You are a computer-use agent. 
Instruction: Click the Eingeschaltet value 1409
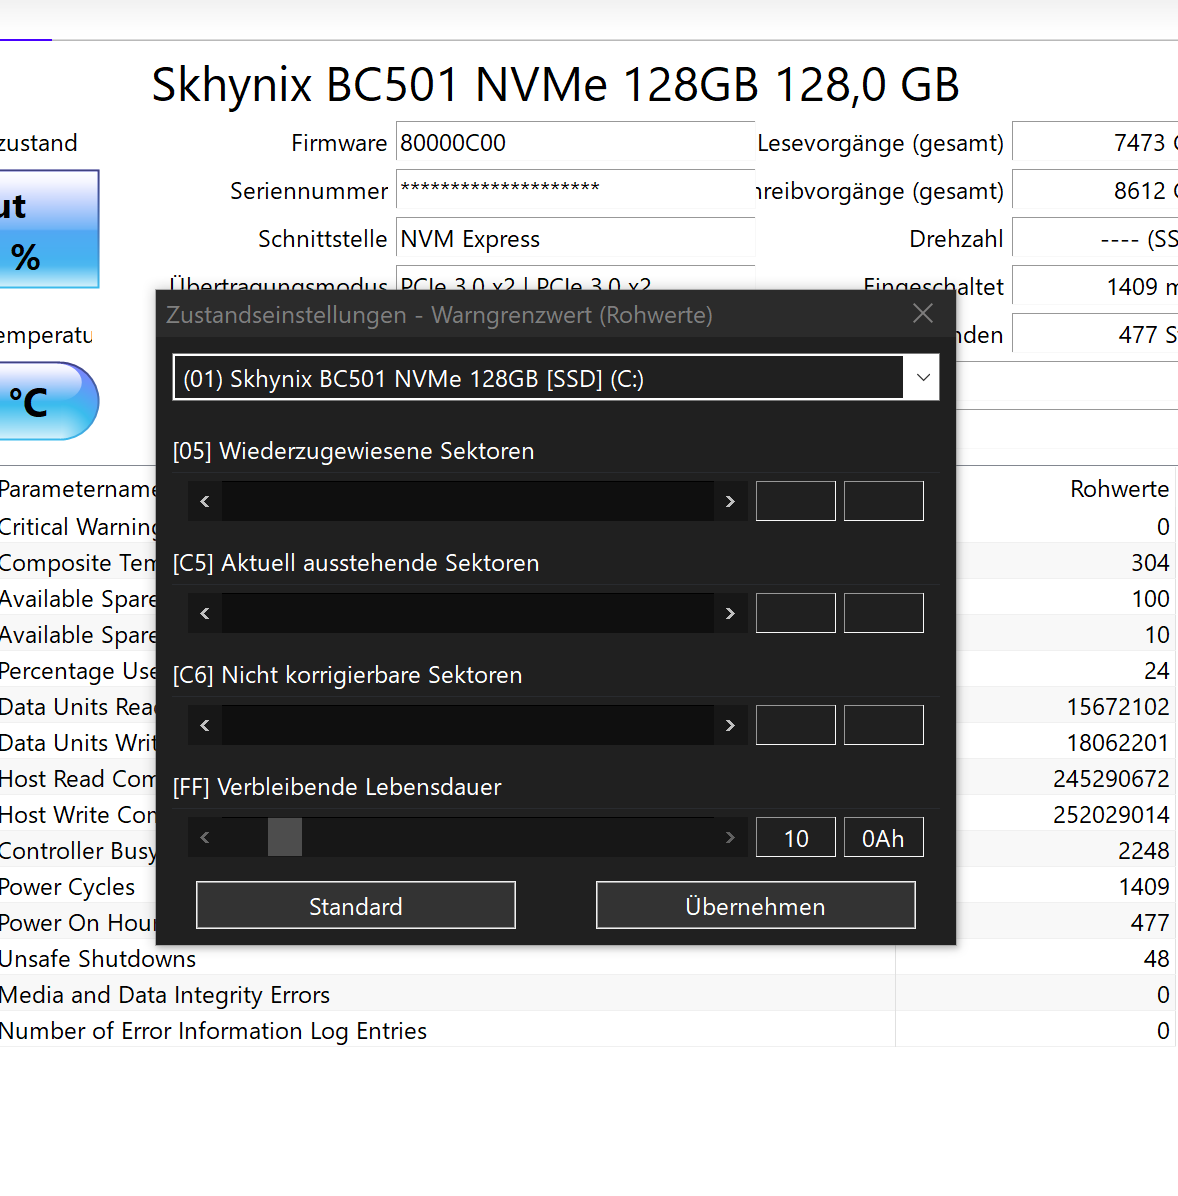(1095, 286)
